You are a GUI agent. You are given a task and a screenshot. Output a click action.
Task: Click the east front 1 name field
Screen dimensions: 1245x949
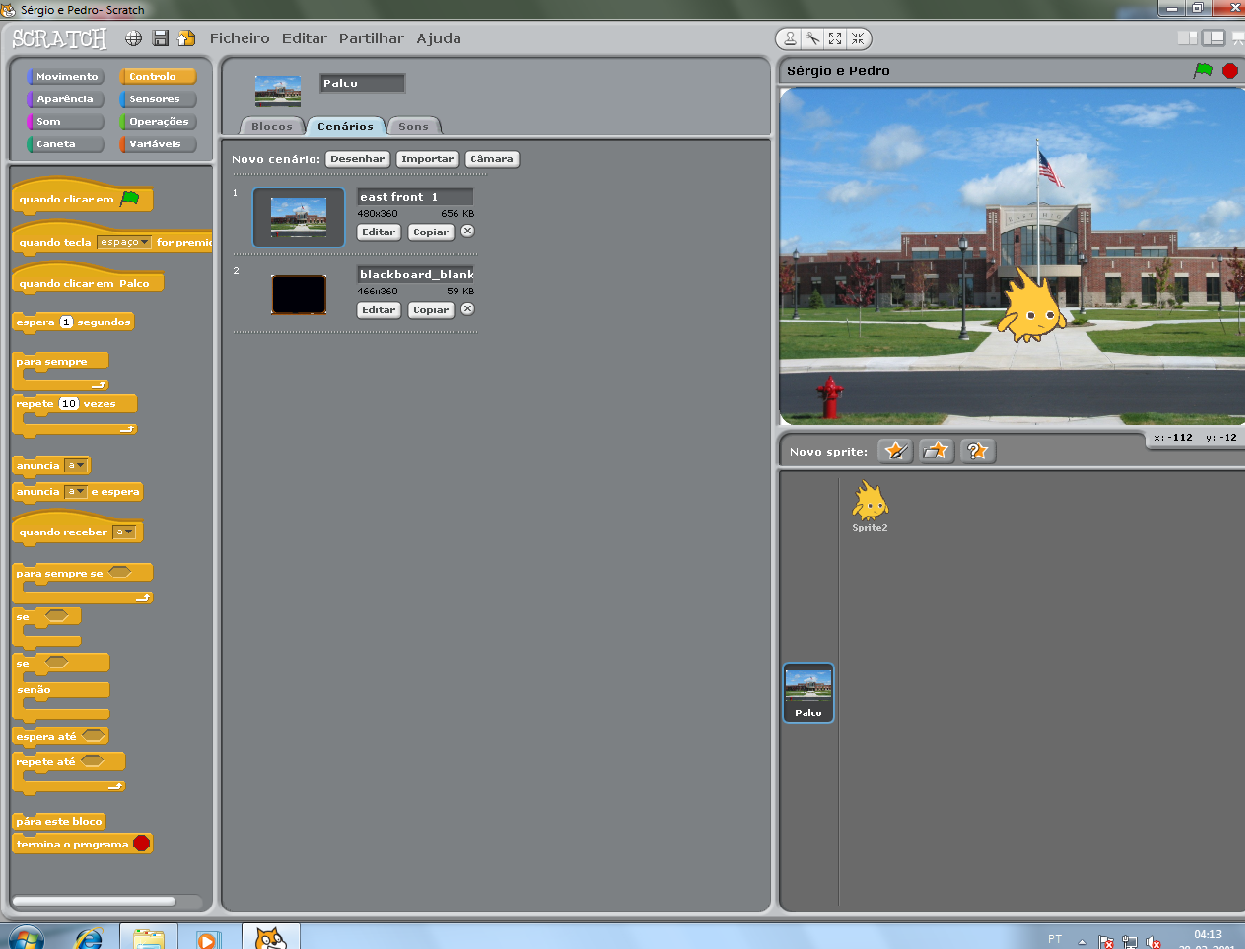tap(415, 197)
